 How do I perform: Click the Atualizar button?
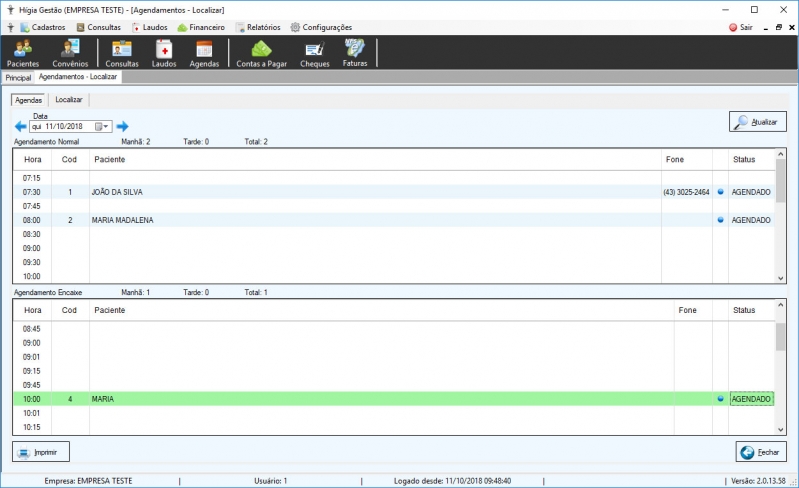757,122
